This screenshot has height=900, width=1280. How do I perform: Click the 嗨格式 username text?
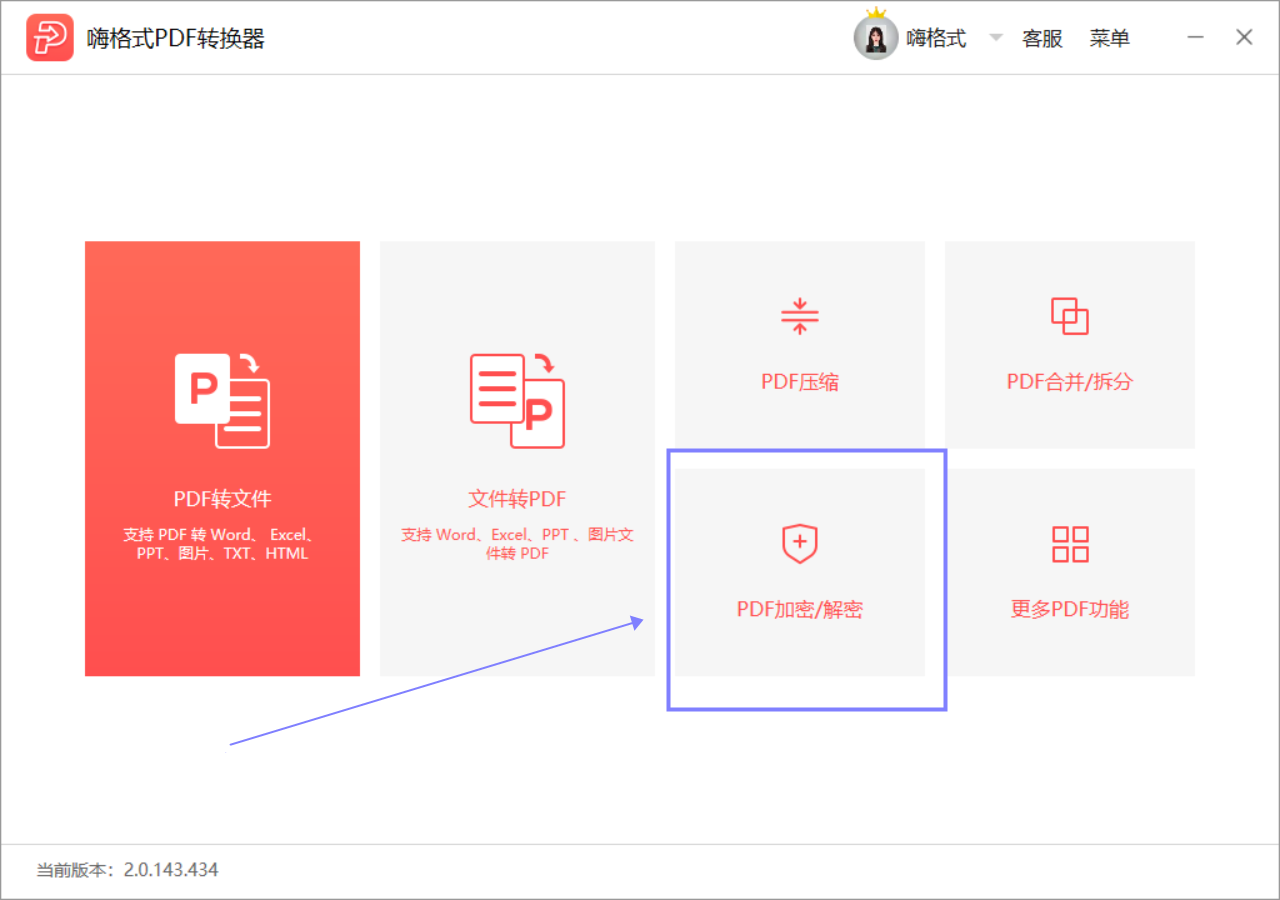point(938,37)
